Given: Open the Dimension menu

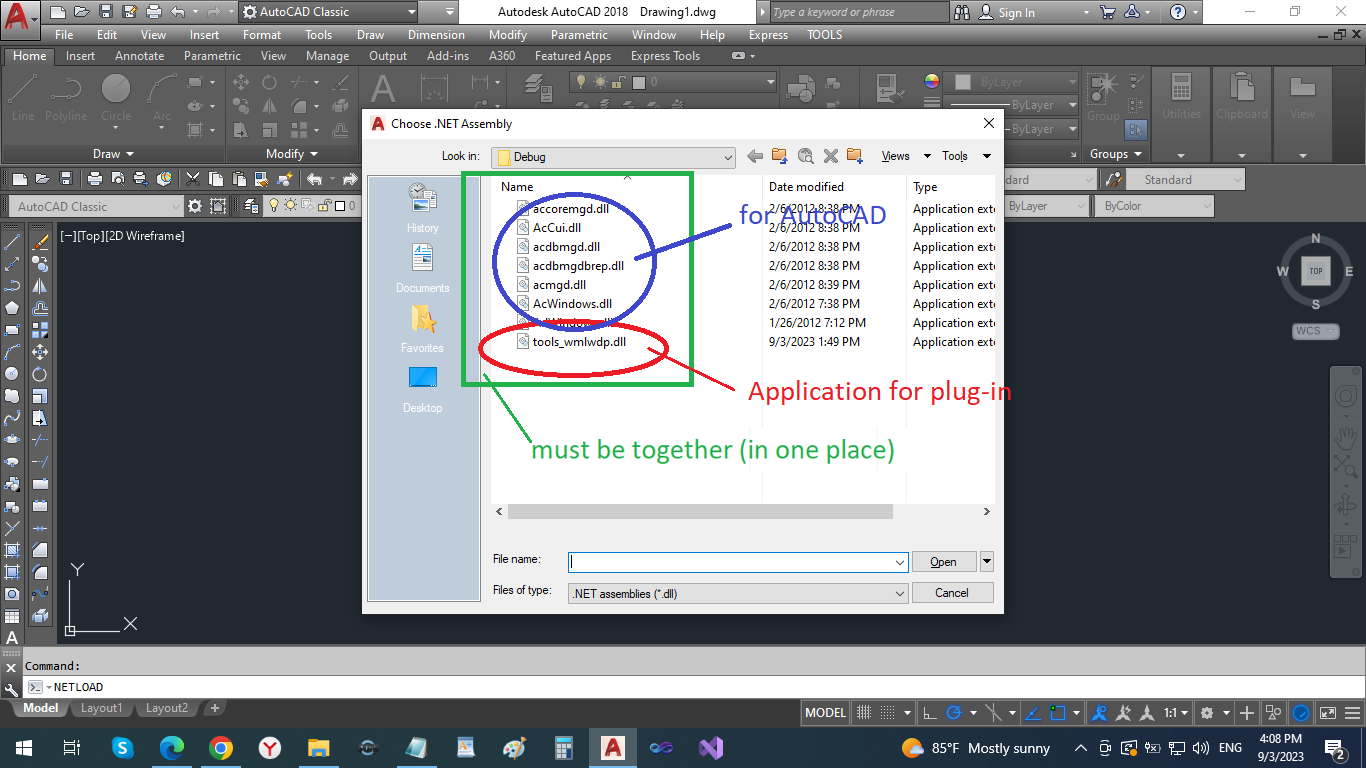Looking at the screenshot, I should (x=436, y=34).
